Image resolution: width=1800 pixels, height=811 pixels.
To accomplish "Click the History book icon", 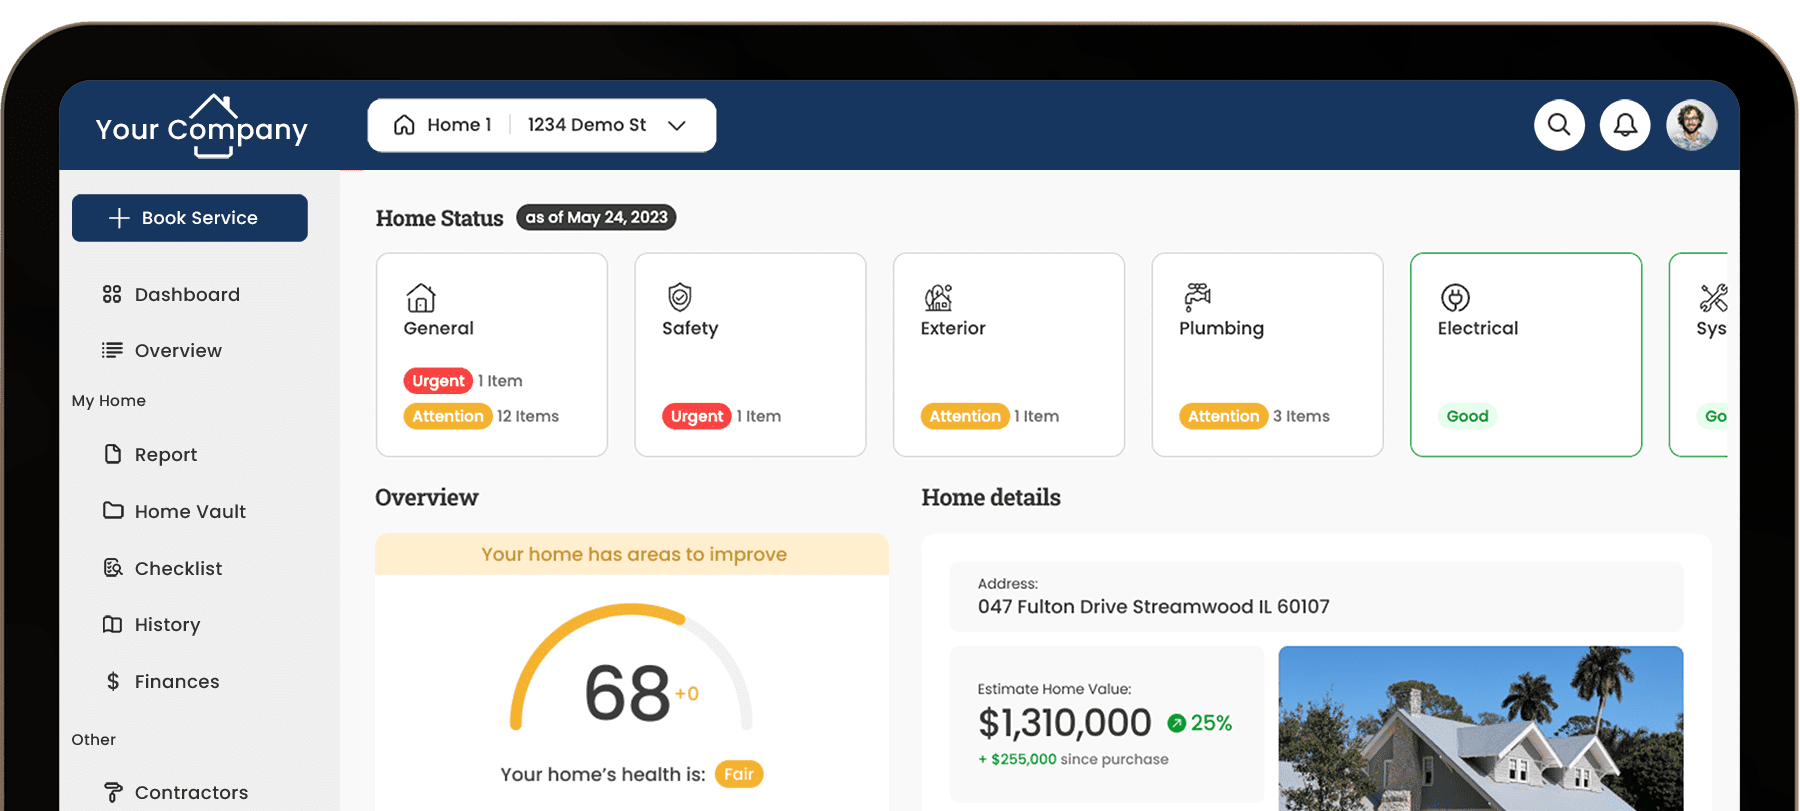I will (113, 624).
